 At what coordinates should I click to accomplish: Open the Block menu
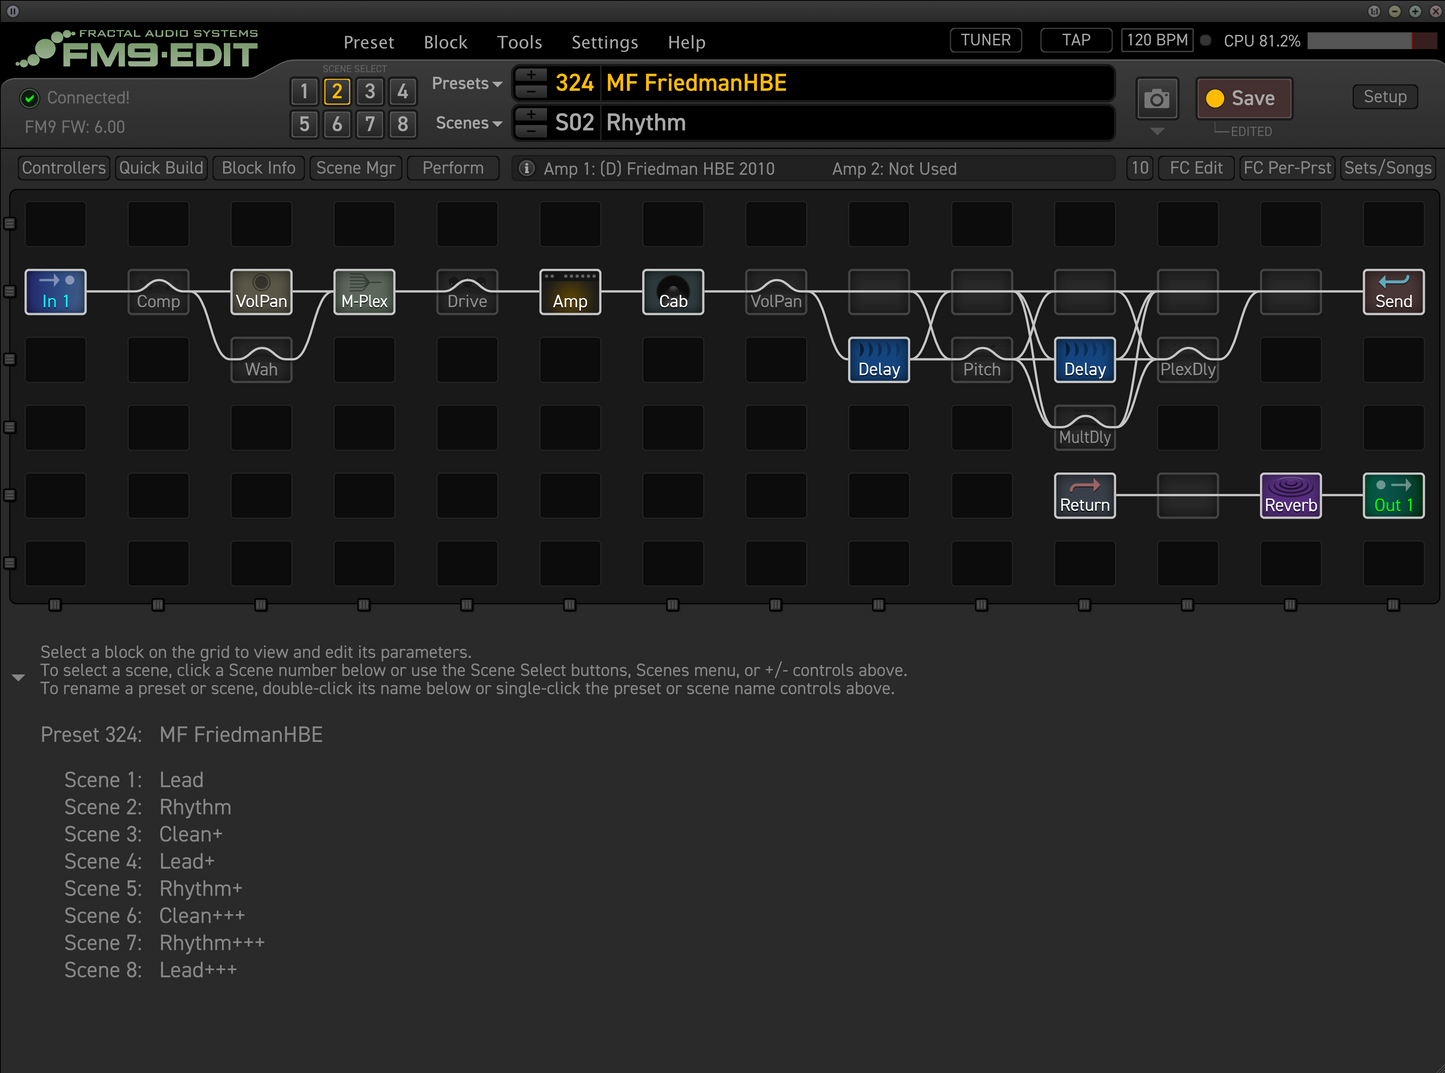click(445, 42)
